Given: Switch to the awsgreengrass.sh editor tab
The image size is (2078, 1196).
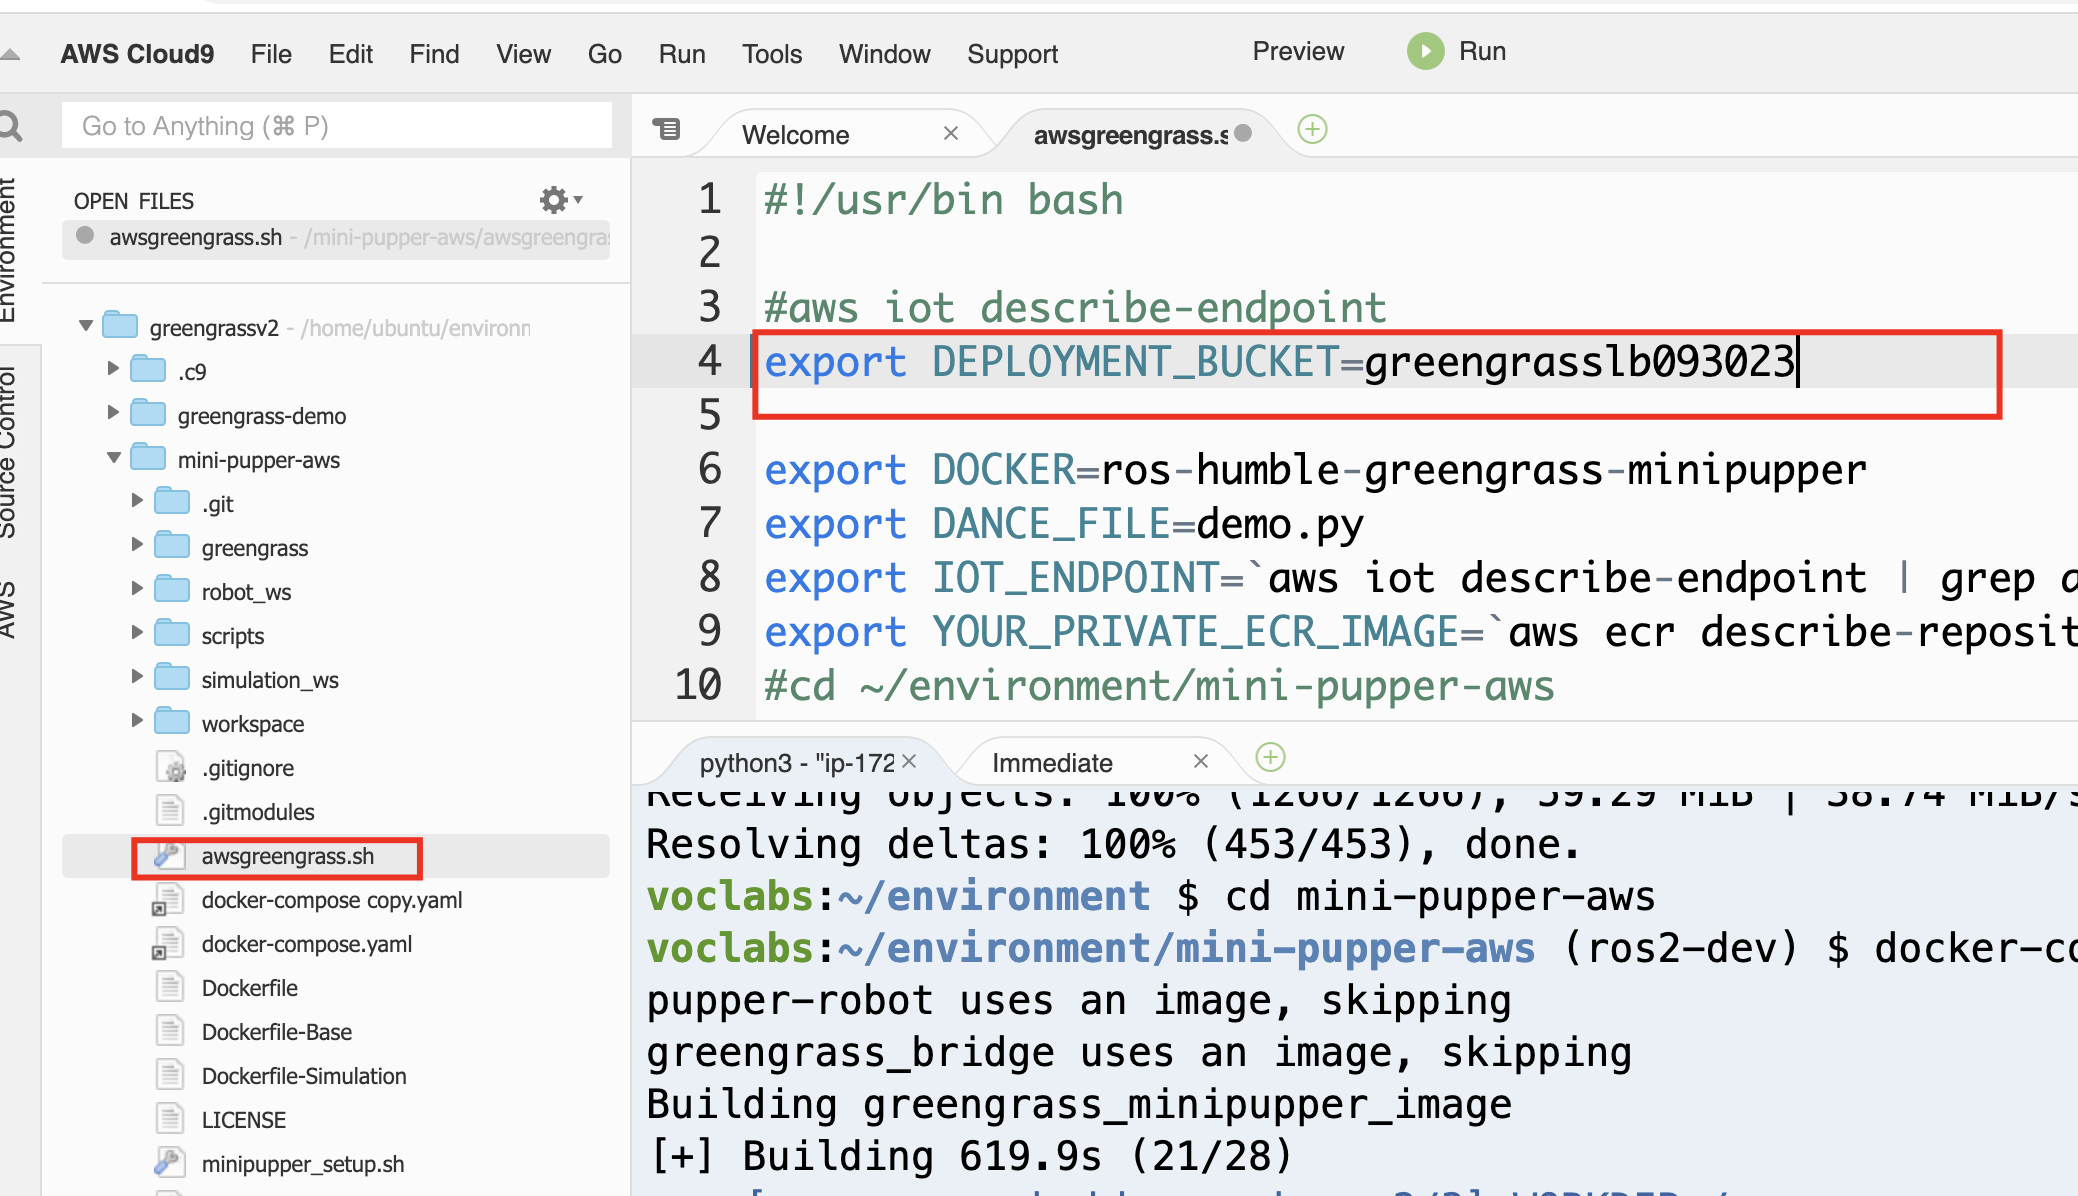Looking at the screenshot, I should pos(1130,135).
